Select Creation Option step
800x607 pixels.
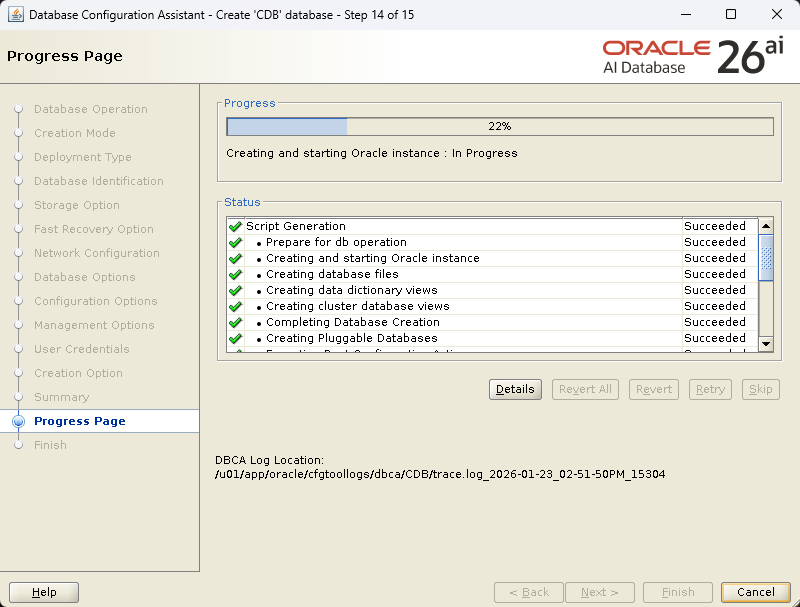pyautogui.click(x=78, y=373)
